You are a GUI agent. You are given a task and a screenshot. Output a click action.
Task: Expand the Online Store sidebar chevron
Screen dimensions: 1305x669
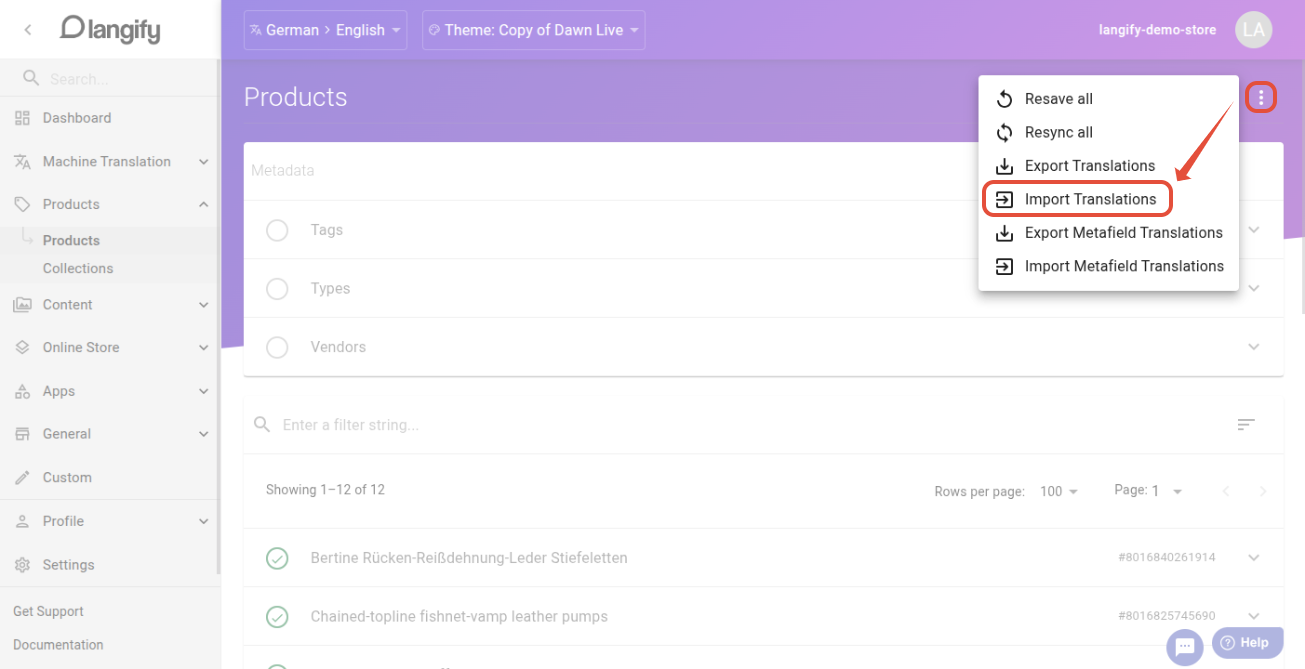(203, 348)
